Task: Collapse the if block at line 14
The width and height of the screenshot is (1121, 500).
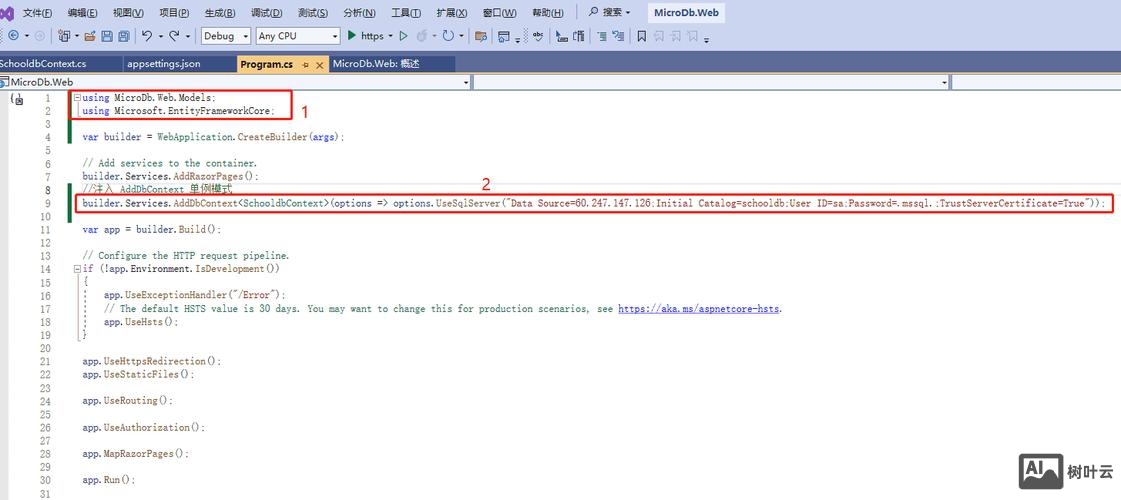Action: point(76,269)
